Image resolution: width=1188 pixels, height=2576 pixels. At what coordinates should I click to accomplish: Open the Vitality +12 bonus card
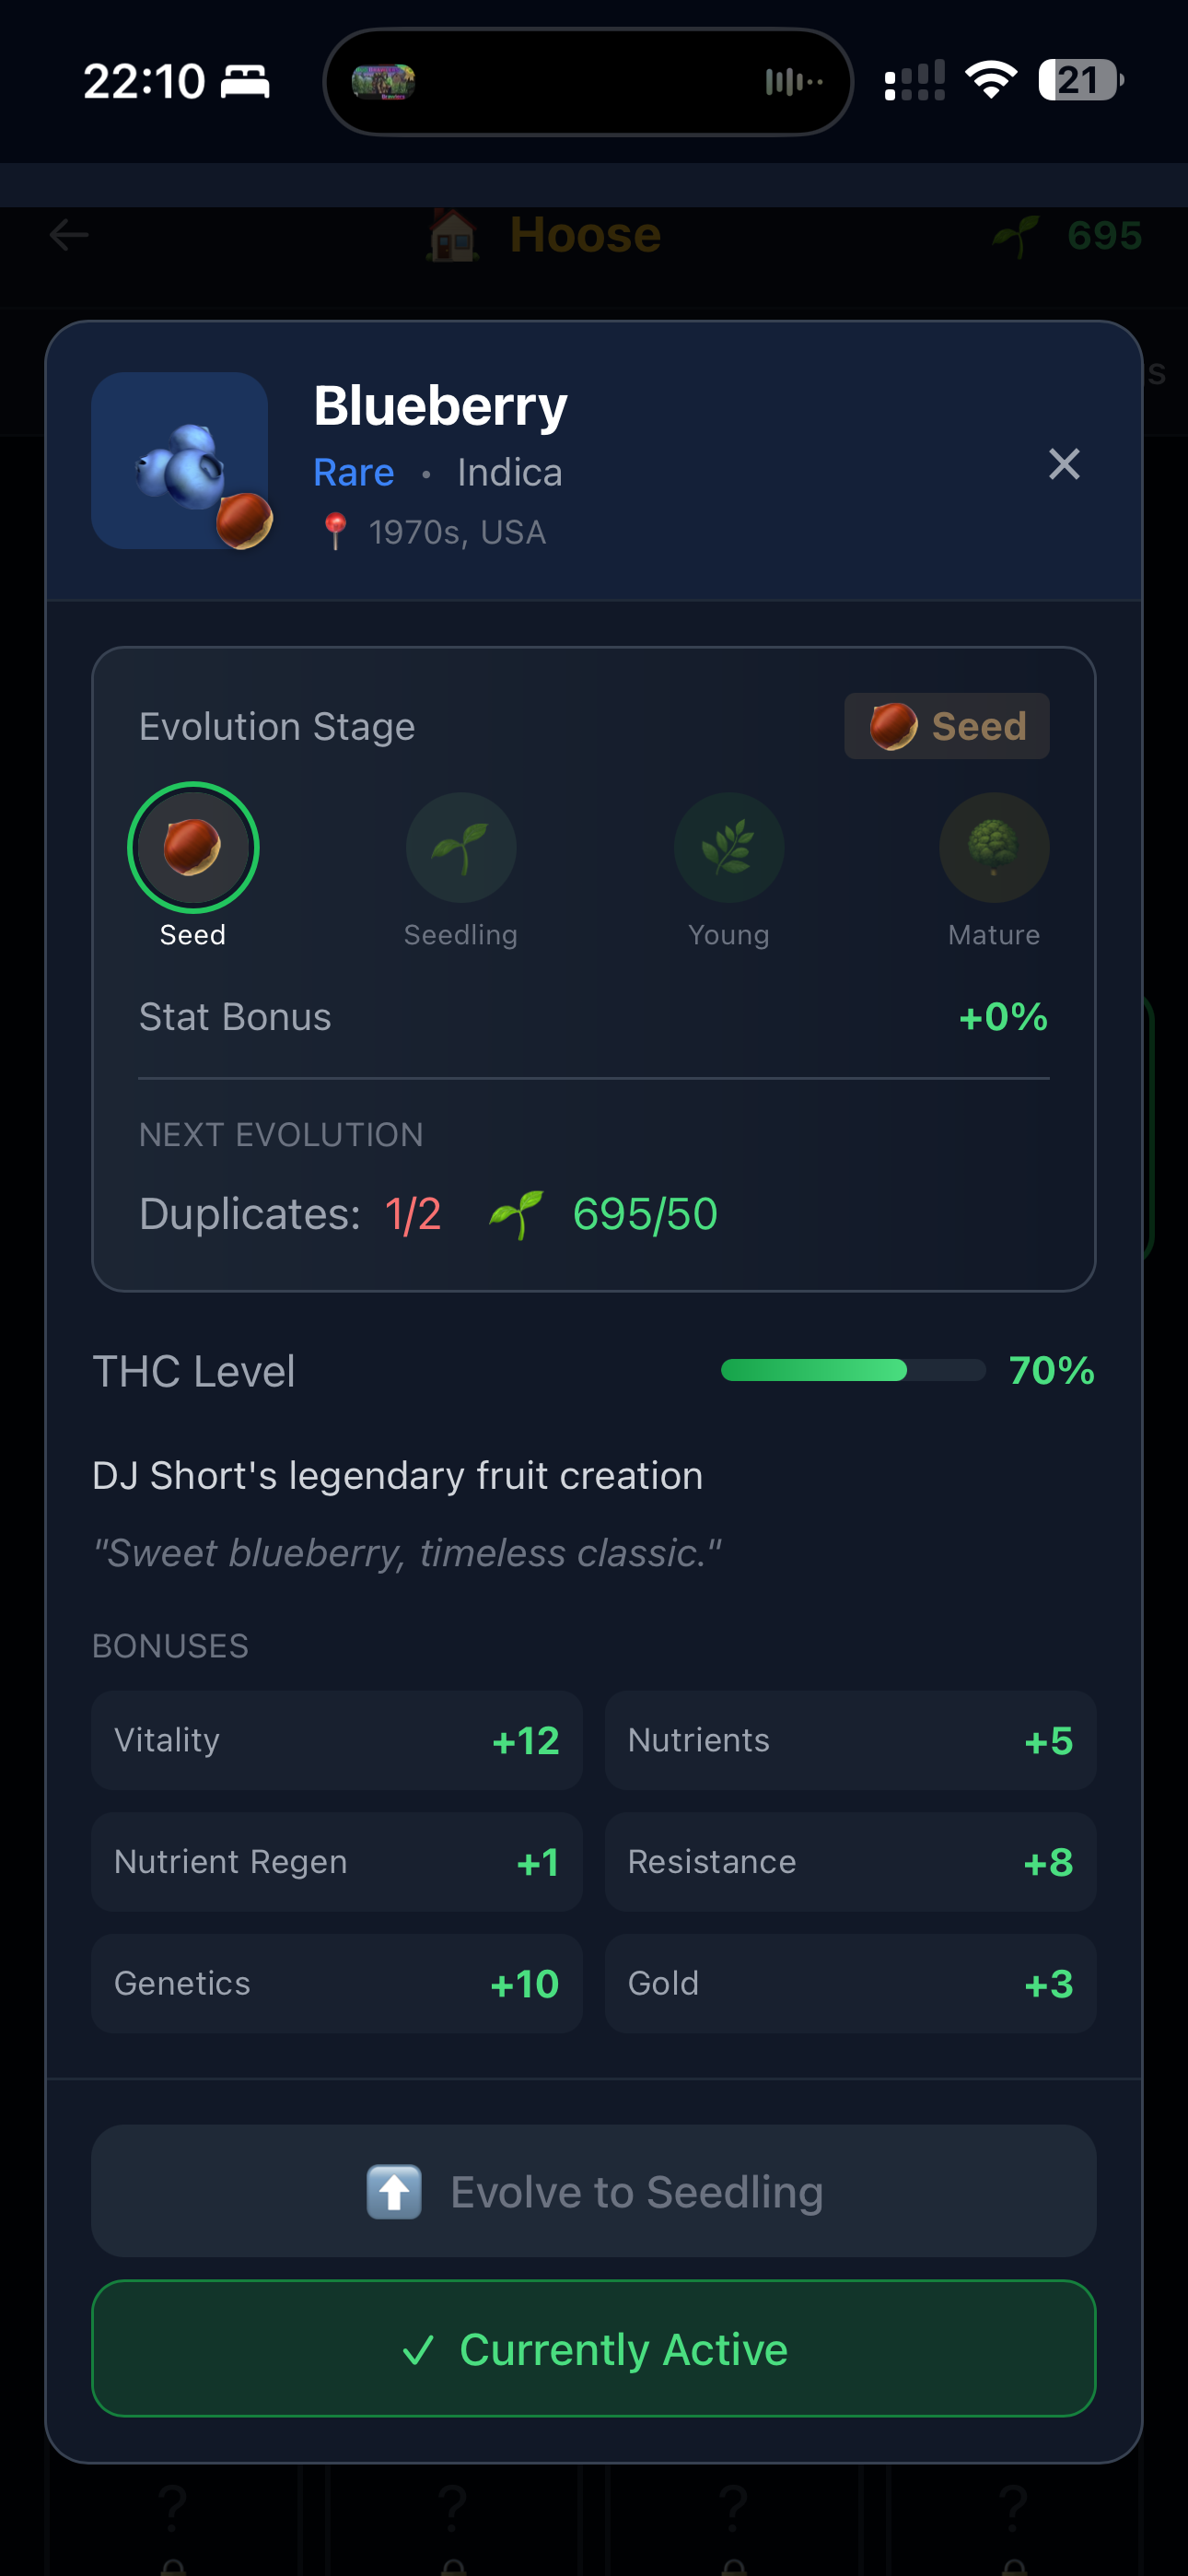[336, 1740]
